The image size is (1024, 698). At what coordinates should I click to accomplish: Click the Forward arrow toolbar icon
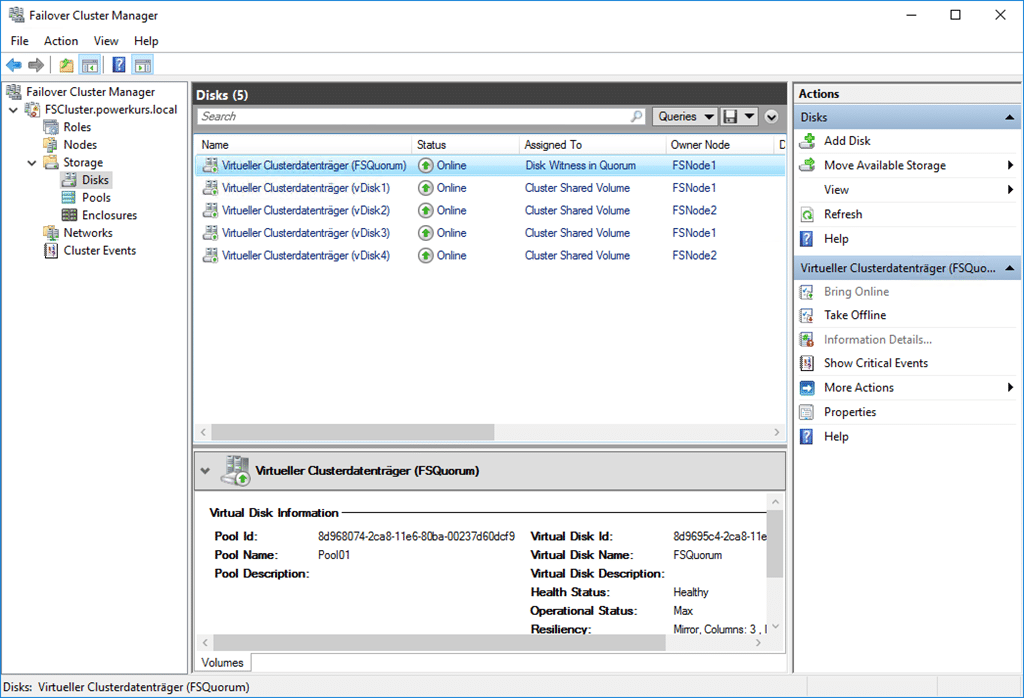click(37, 65)
